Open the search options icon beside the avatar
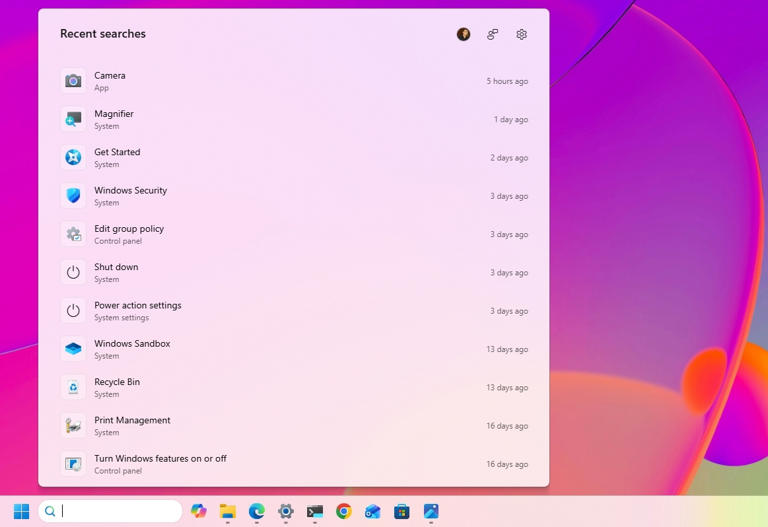The height and width of the screenshot is (527, 768). point(493,34)
